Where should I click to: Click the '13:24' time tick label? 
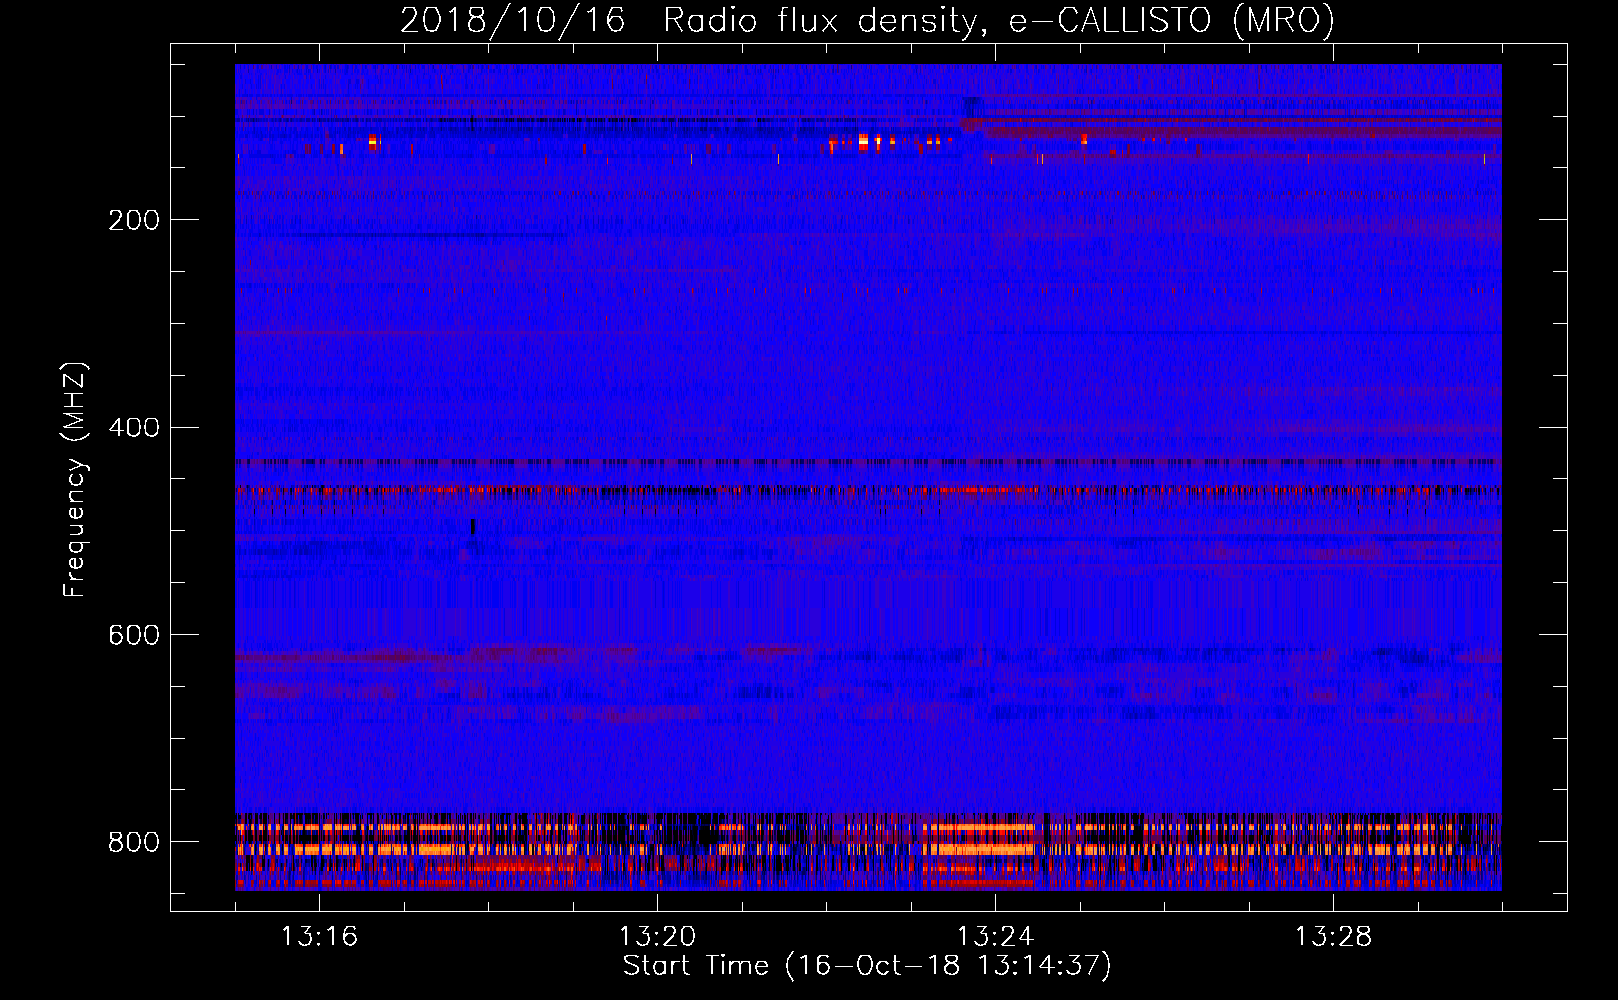[x=995, y=937]
